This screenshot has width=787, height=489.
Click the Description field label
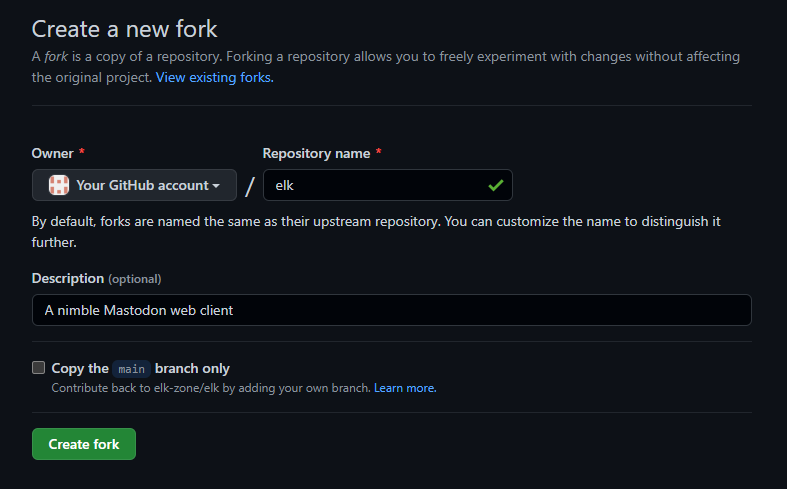pyautogui.click(x=67, y=278)
